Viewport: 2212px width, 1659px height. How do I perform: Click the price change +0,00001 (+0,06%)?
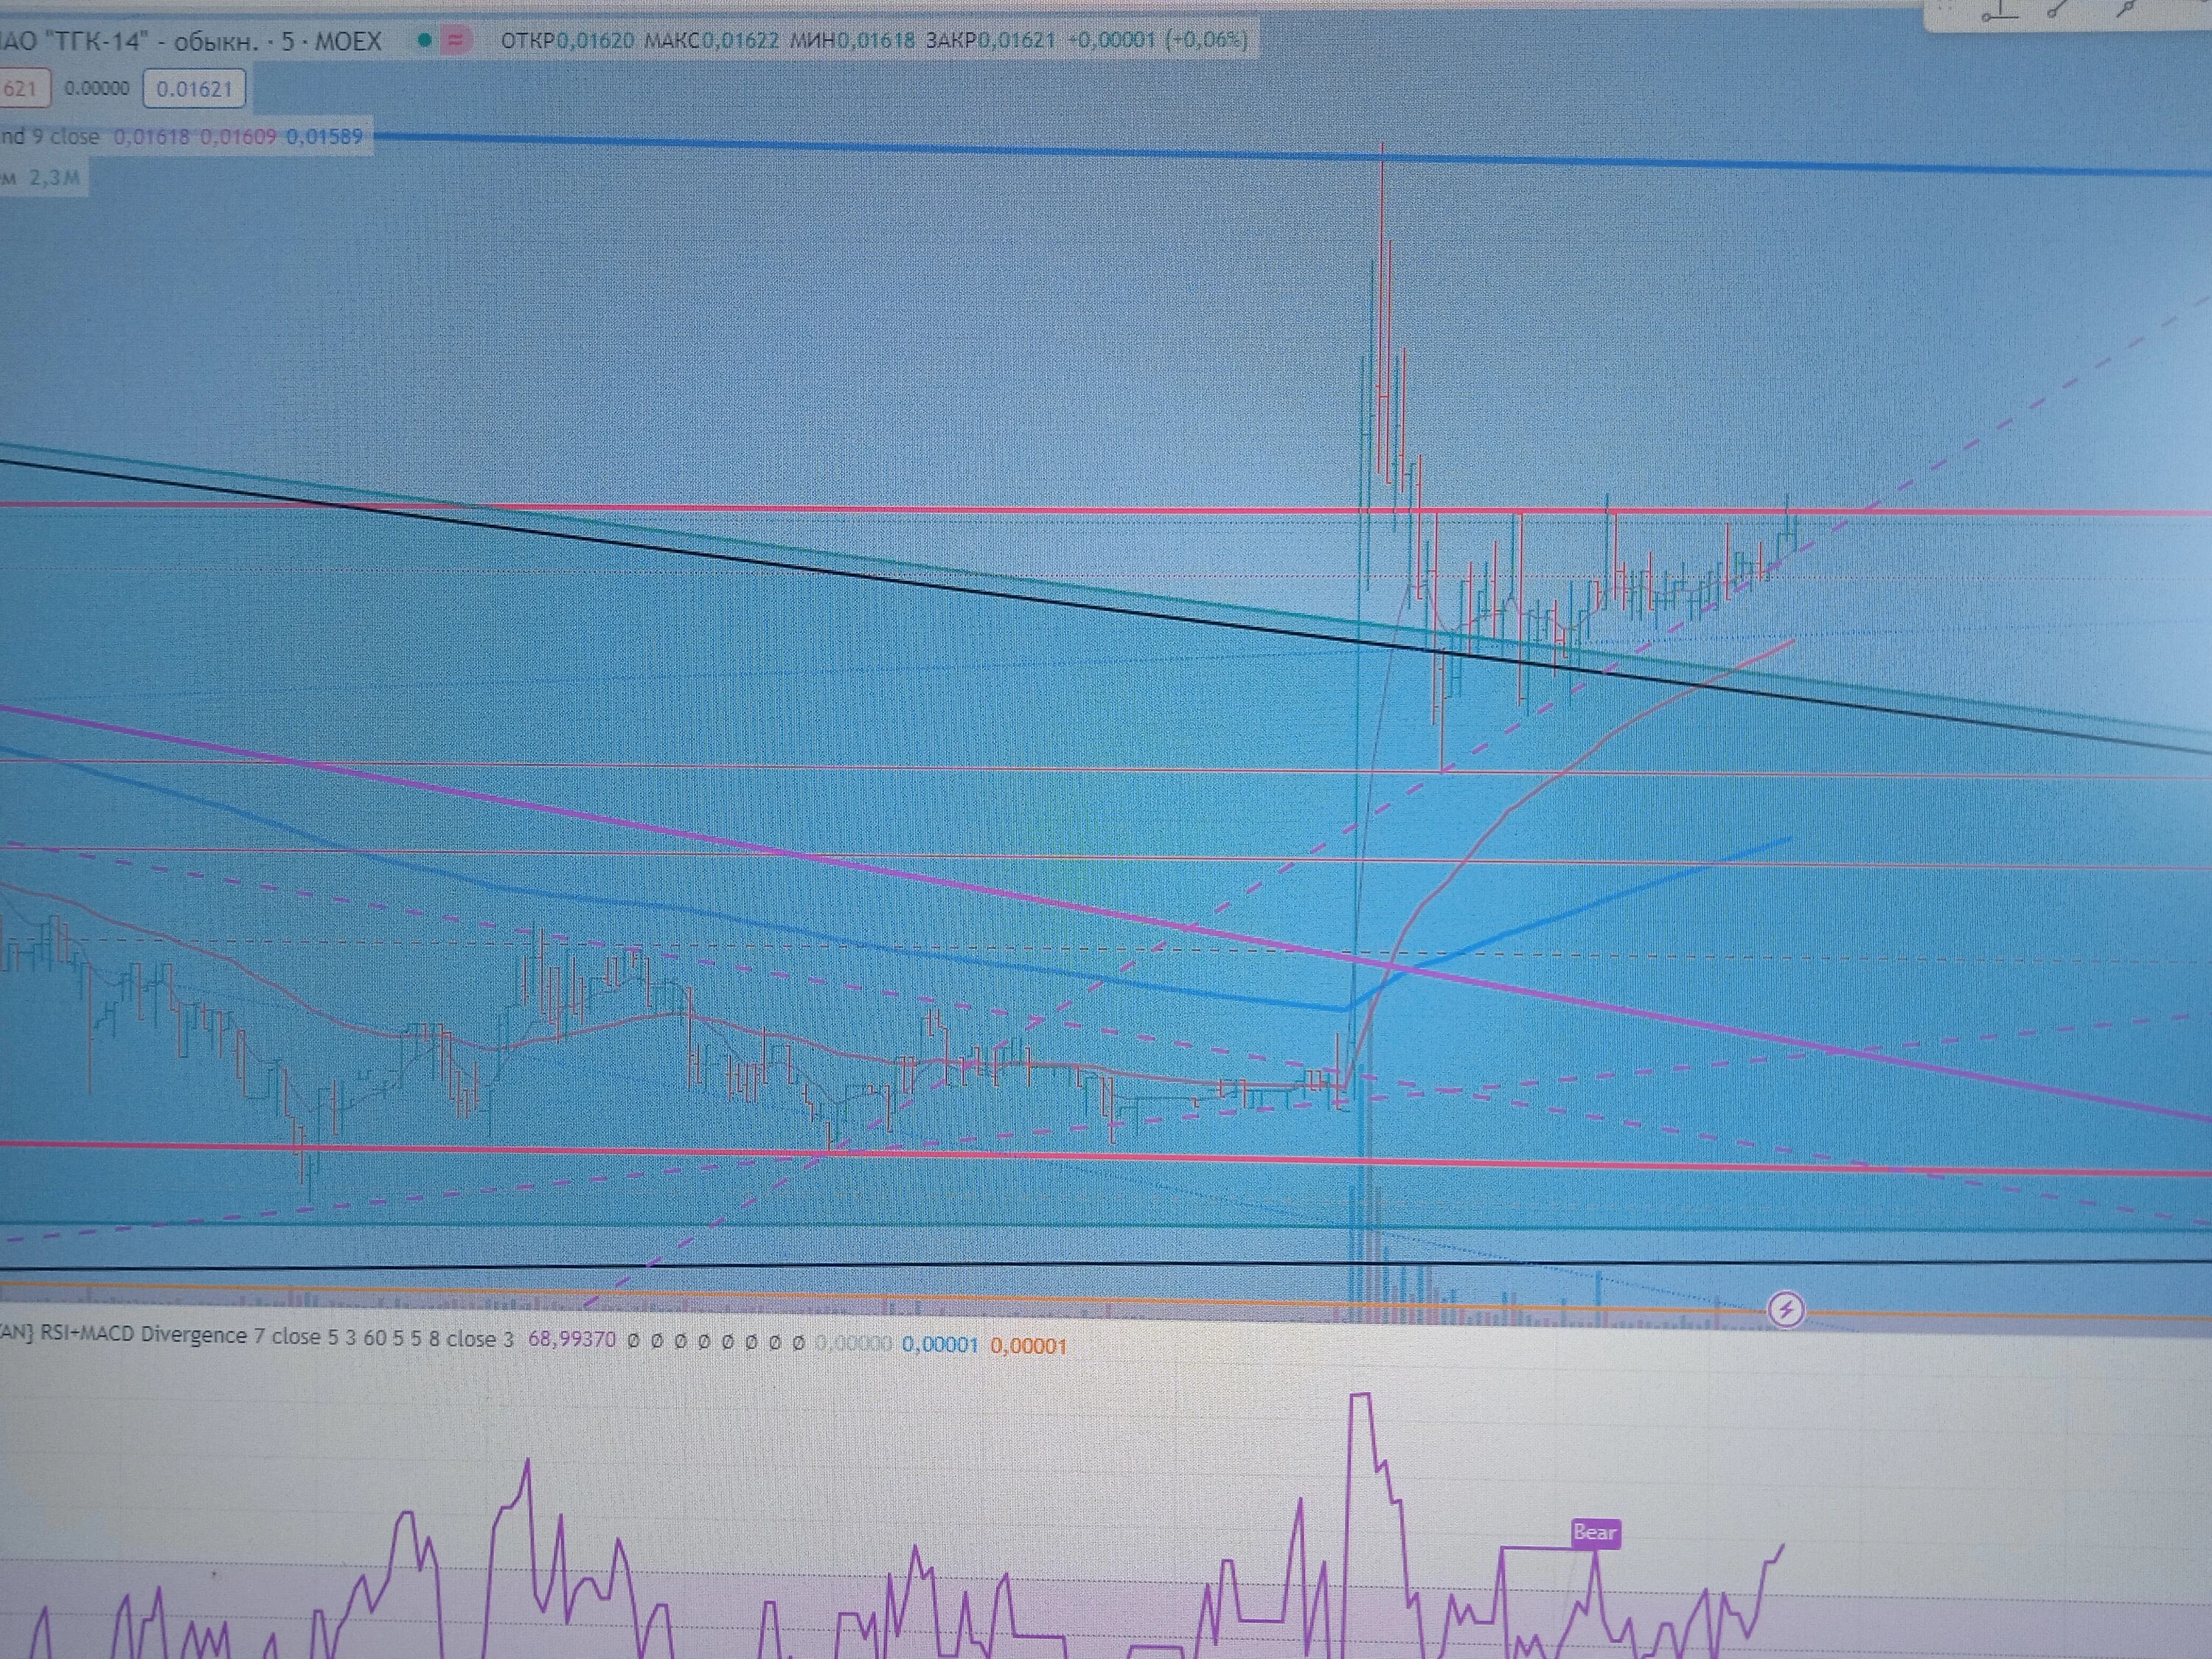tap(1157, 41)
